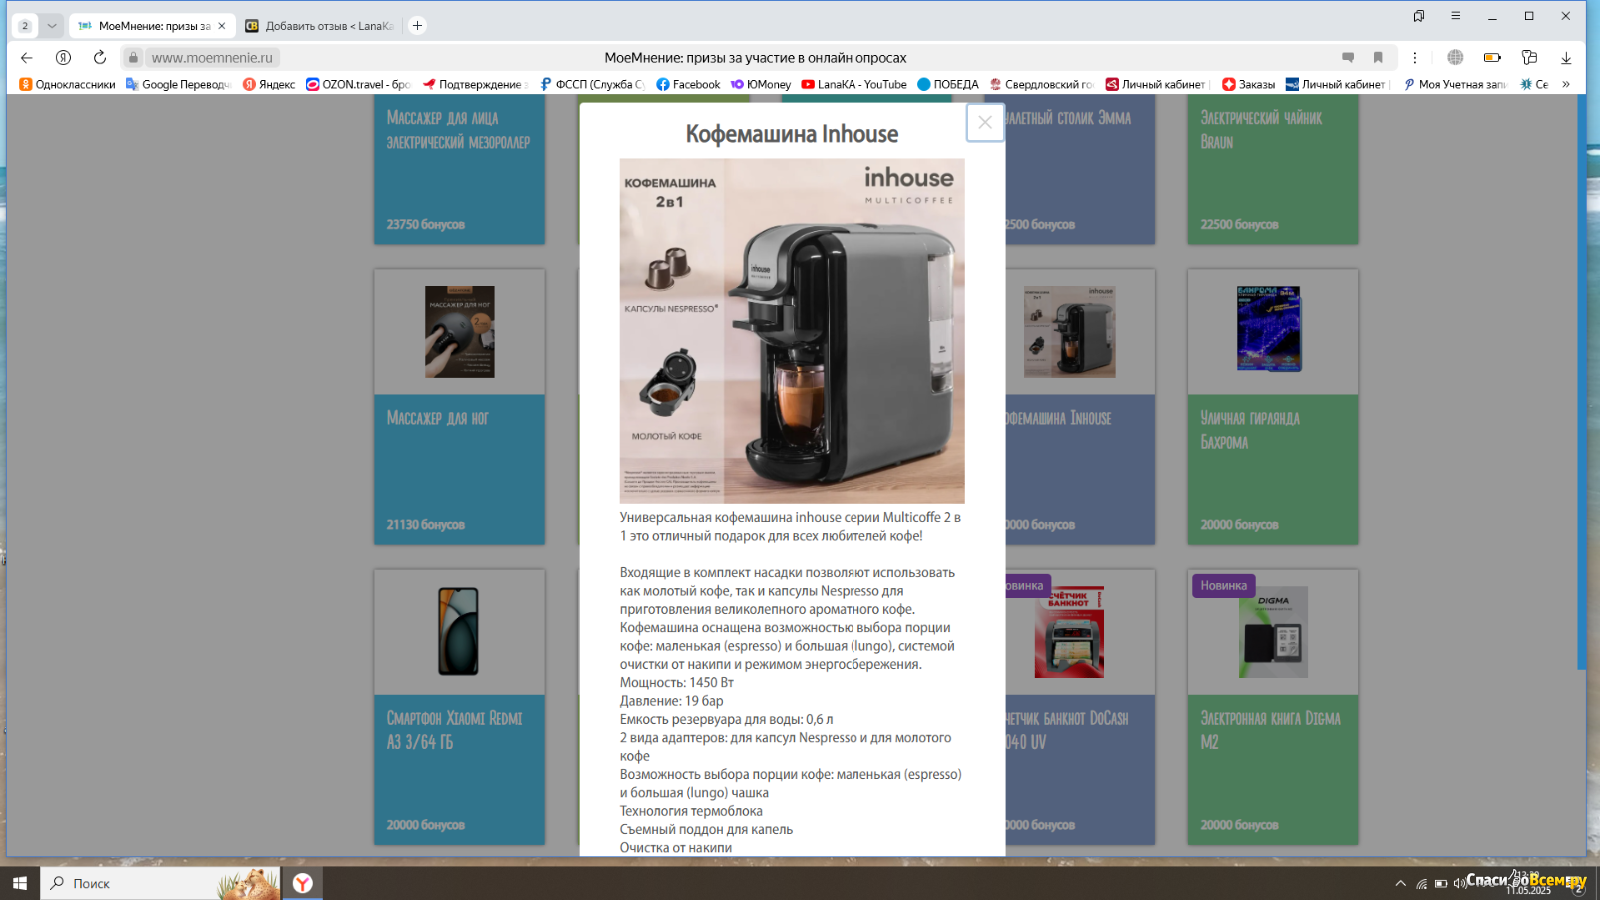The height and width of the screenshot is (900, 1600).
Task: Open the ЮMoney bookmark
Action: pos(760,84)
